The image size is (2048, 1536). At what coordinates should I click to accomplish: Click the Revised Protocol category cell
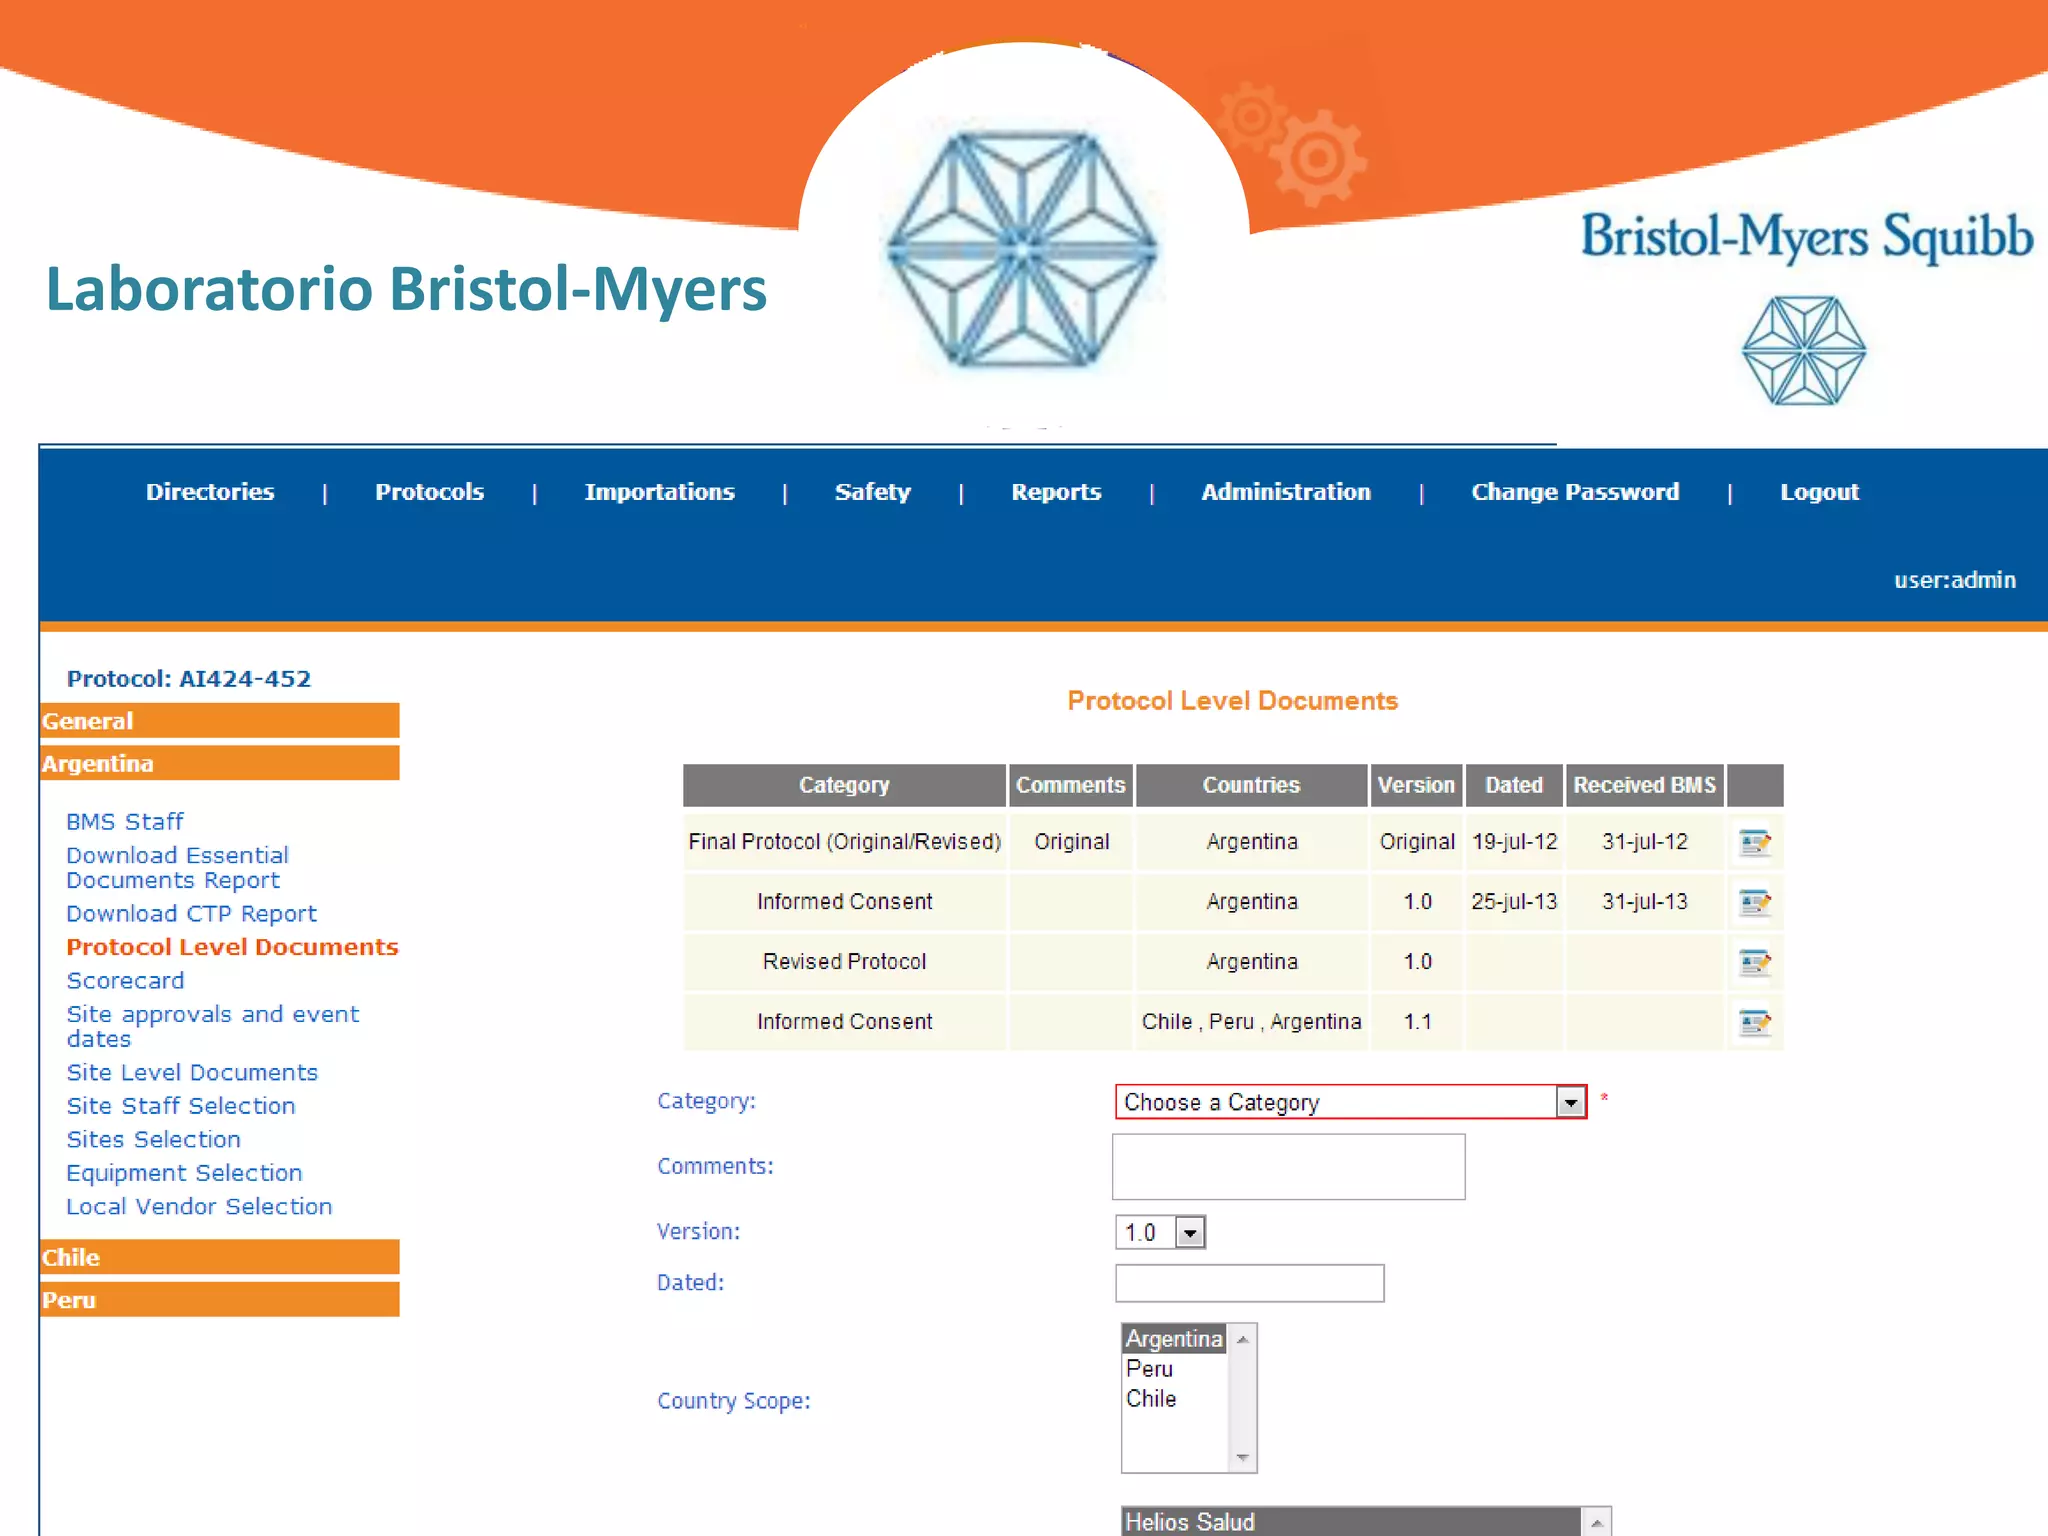tap(844, 962)
